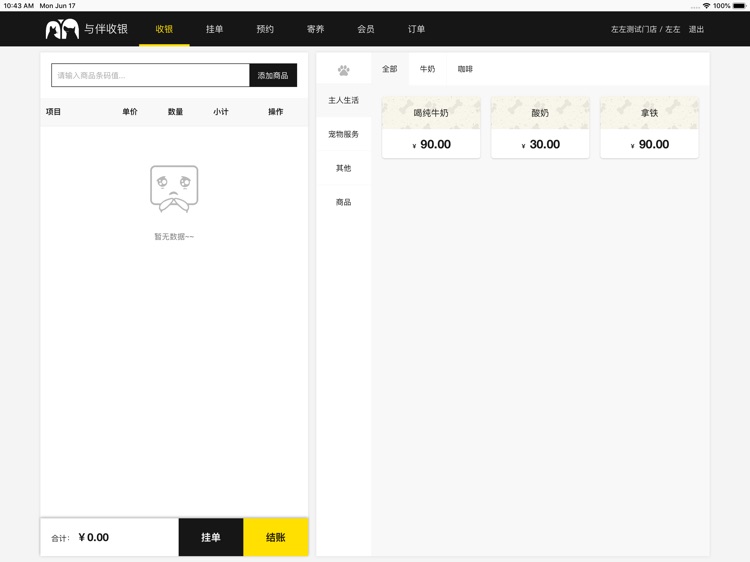Filter by the 牛奶 subcategory

pyautogui.click(x=428, y=69)
